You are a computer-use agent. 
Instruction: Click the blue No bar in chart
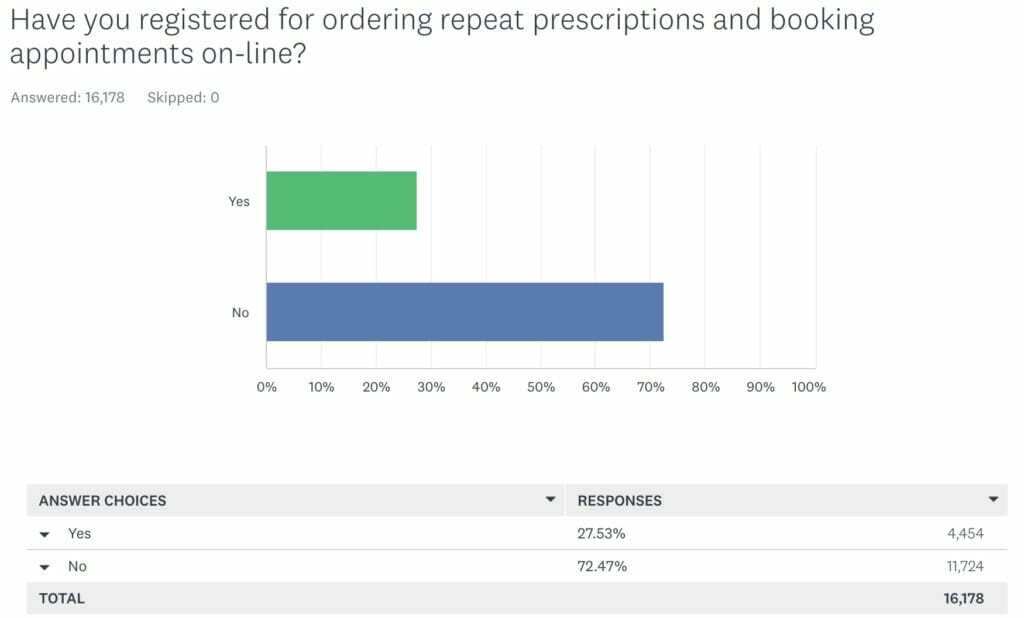tap(464, 312)
